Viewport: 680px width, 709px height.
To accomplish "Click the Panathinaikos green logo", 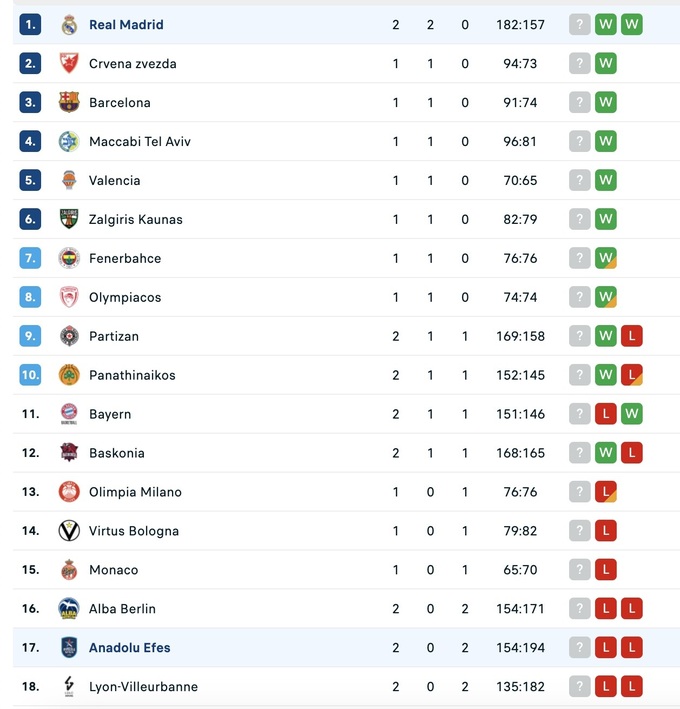I will 69,376.
